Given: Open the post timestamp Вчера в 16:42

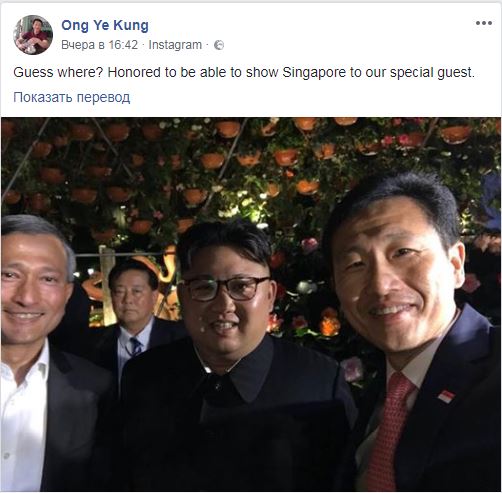Looking at the screenshot, I should pyautogui.click(x=99, y=45).
